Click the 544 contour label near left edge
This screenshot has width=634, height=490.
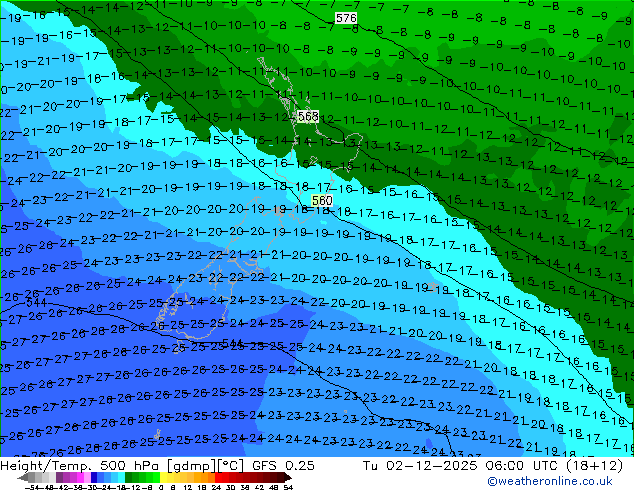pos(36,302)
